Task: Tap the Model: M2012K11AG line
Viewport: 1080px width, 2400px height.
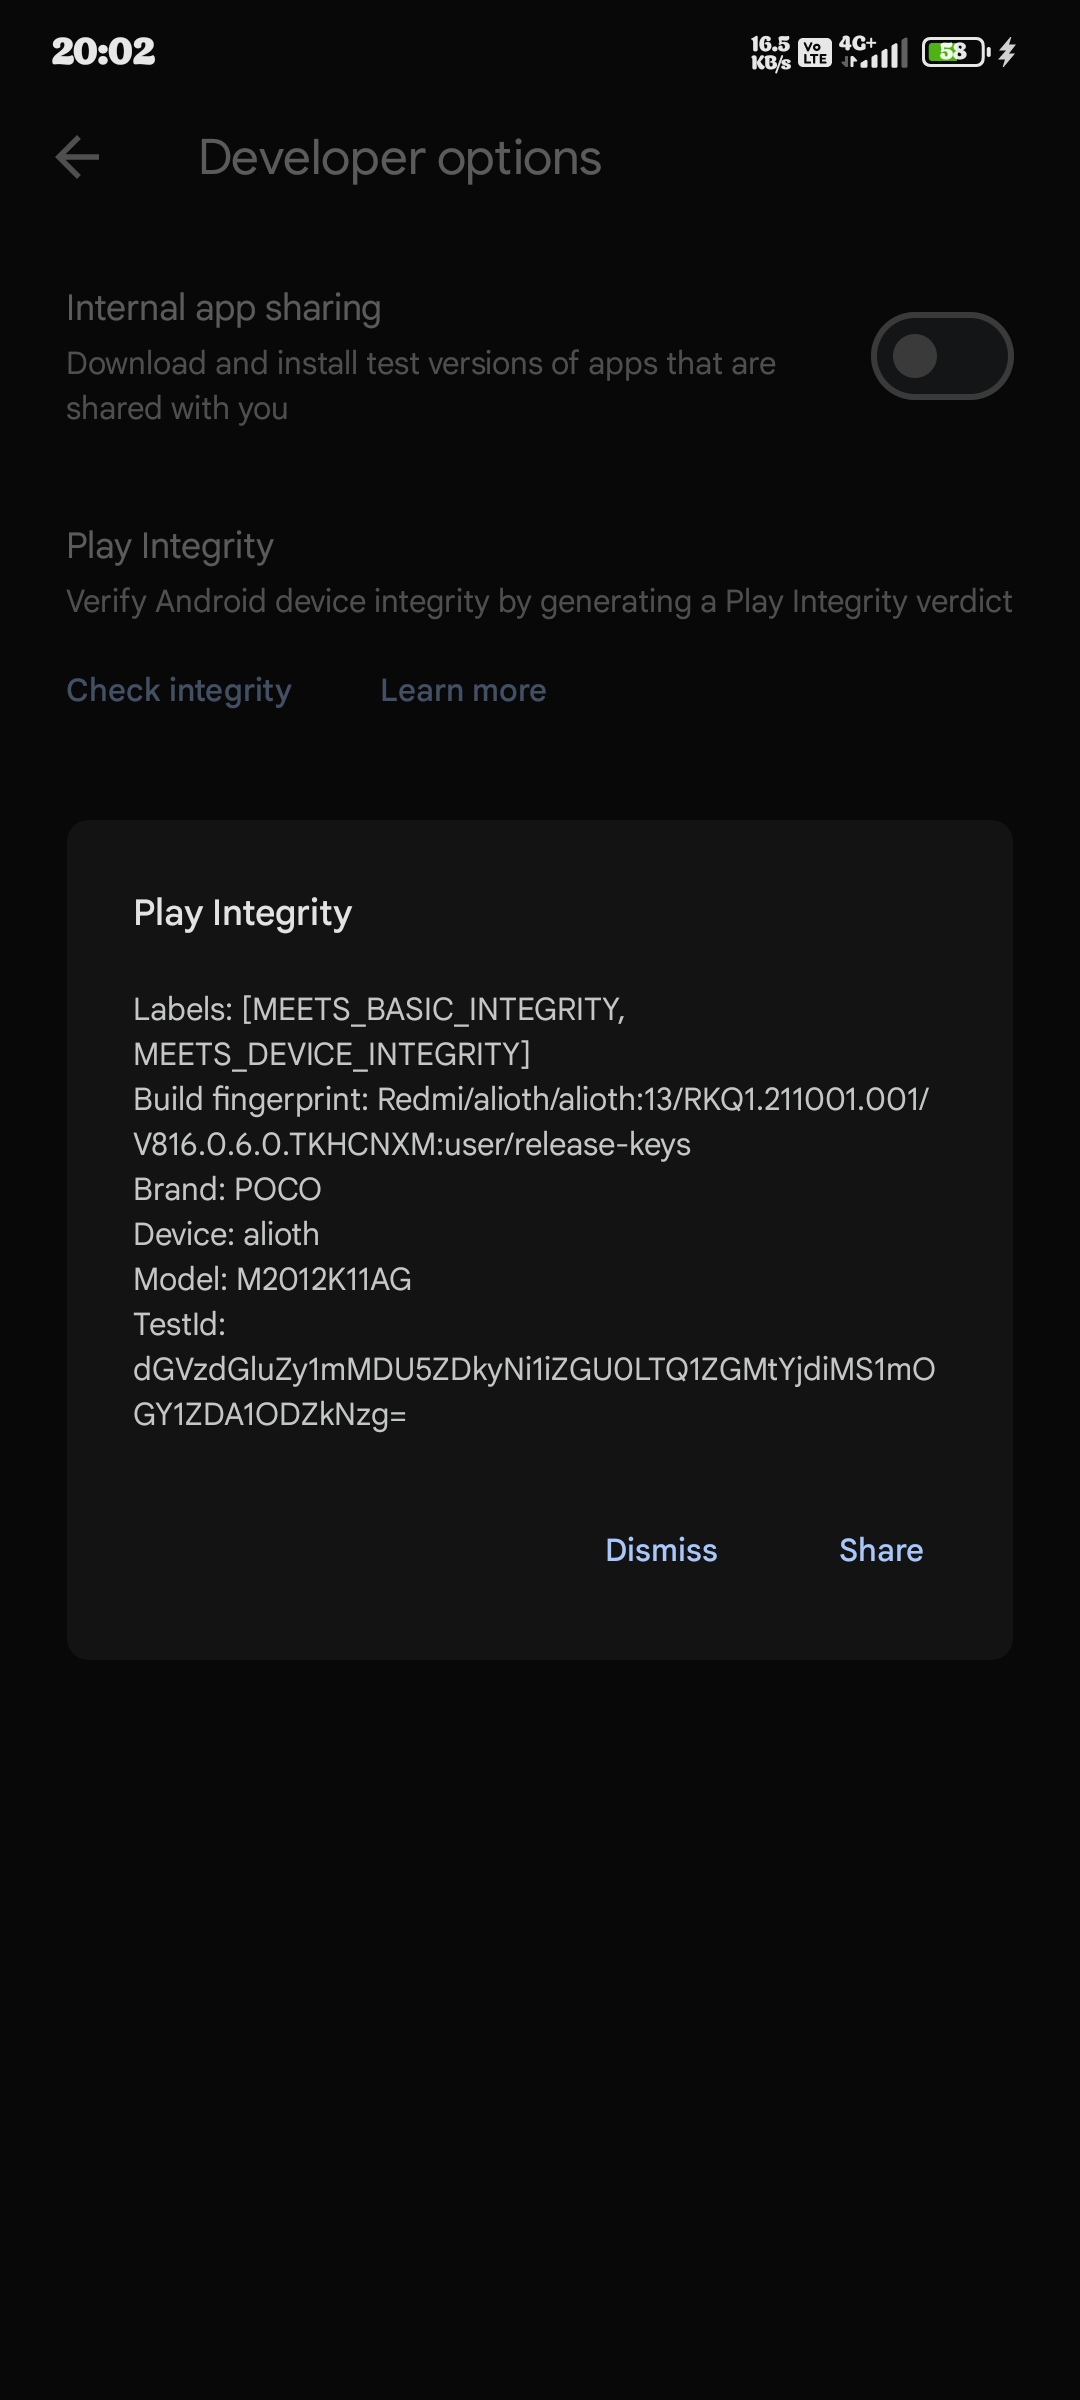Action: pos(272,1279)
